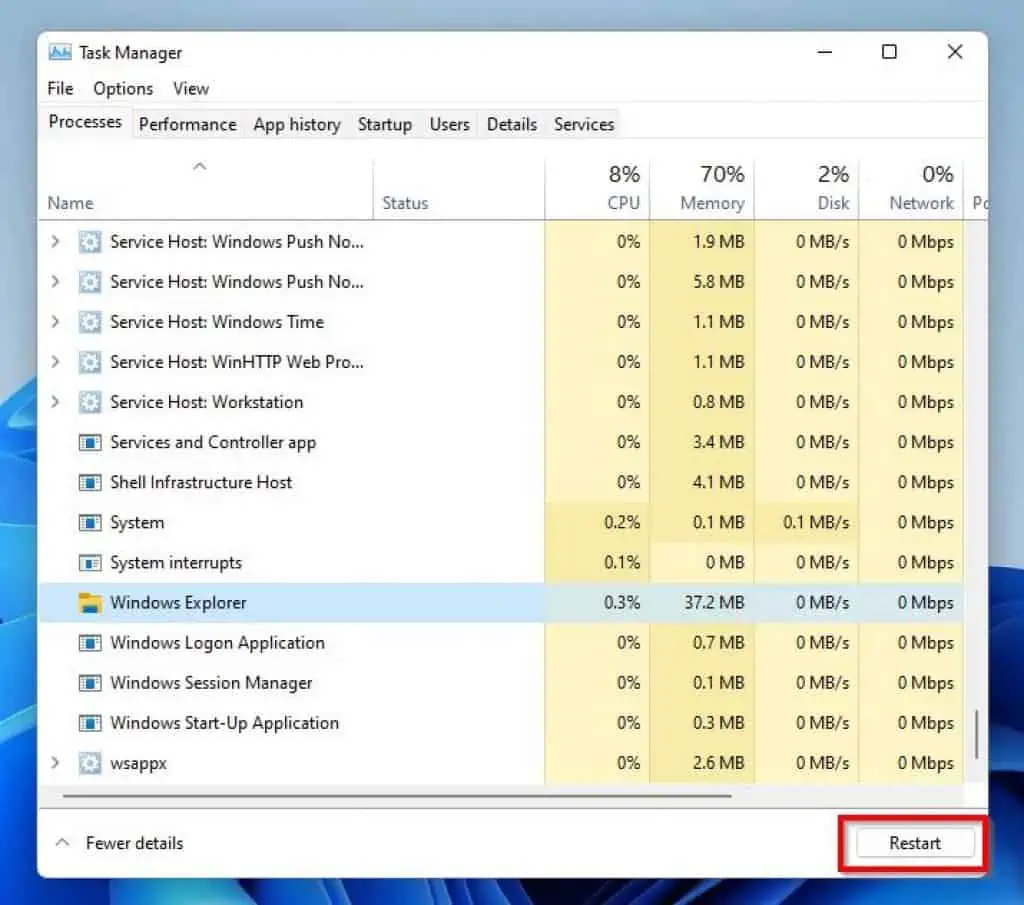Click the Fewer details link
Image resolution: width=1024 pixels, height=905 pixels.
click(134, 843)
